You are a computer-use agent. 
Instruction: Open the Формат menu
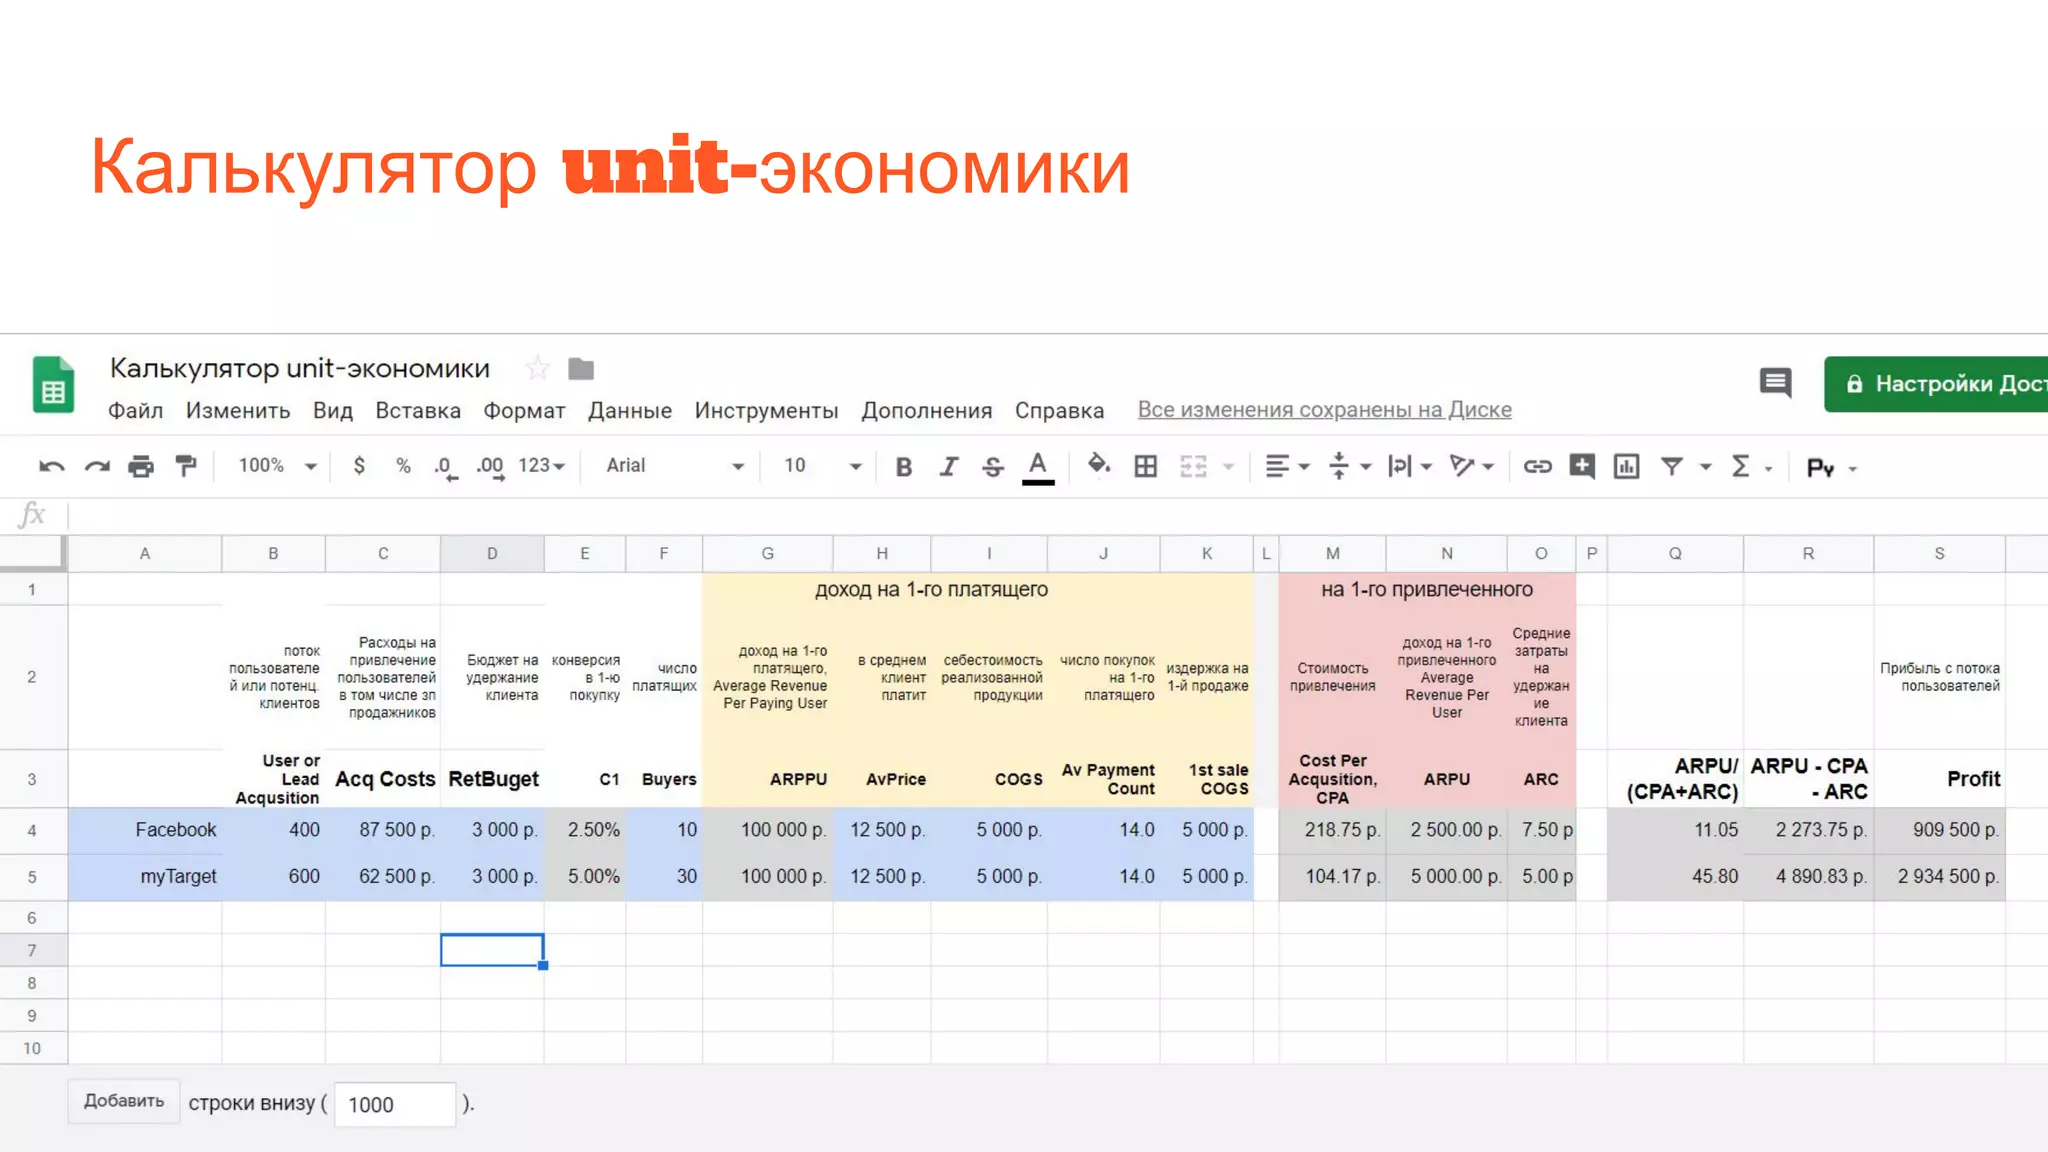click(524, 411)
